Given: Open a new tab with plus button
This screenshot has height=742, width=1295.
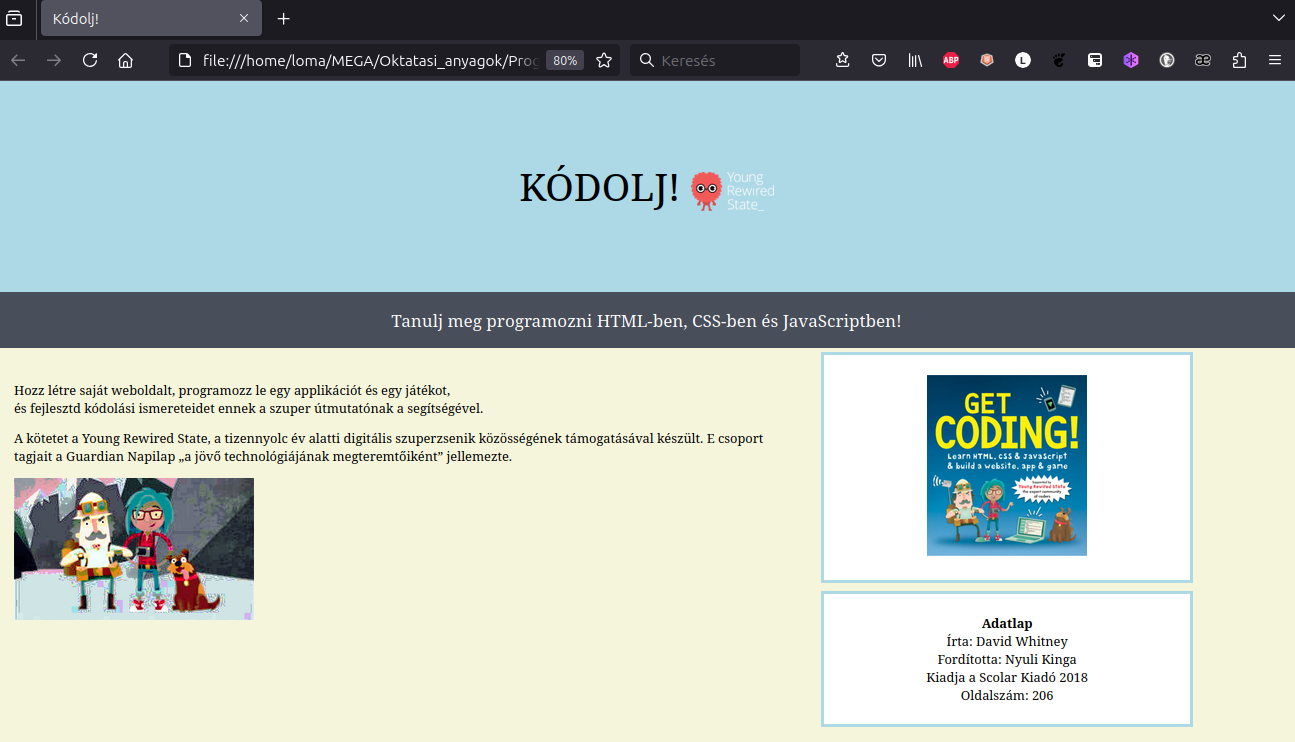Looking at the screenshot, I should click(x=284, y=18).
